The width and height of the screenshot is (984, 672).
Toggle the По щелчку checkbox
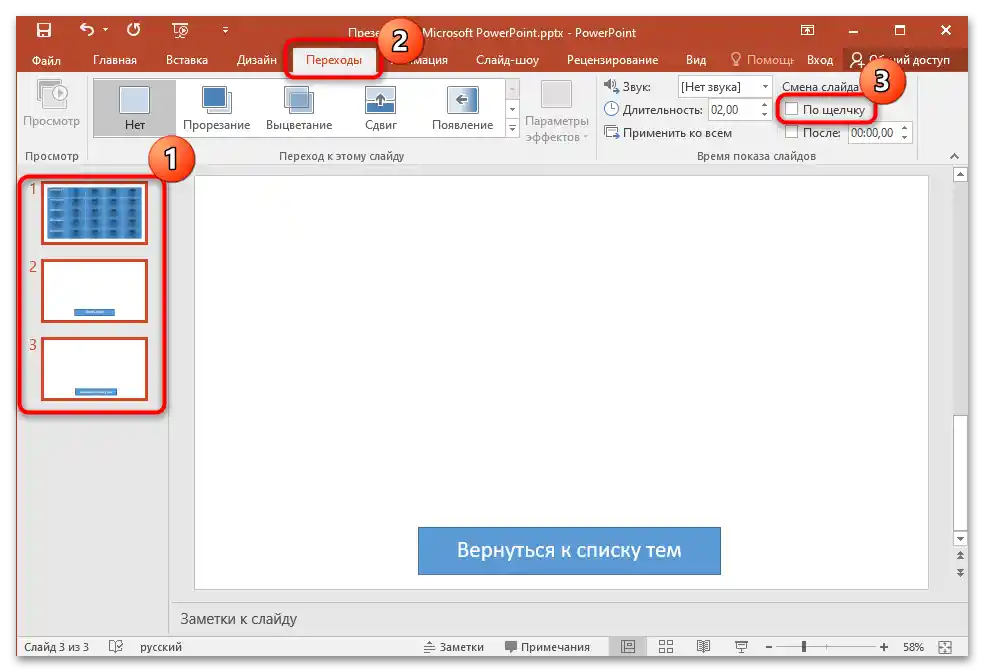[x=791, y=109]
